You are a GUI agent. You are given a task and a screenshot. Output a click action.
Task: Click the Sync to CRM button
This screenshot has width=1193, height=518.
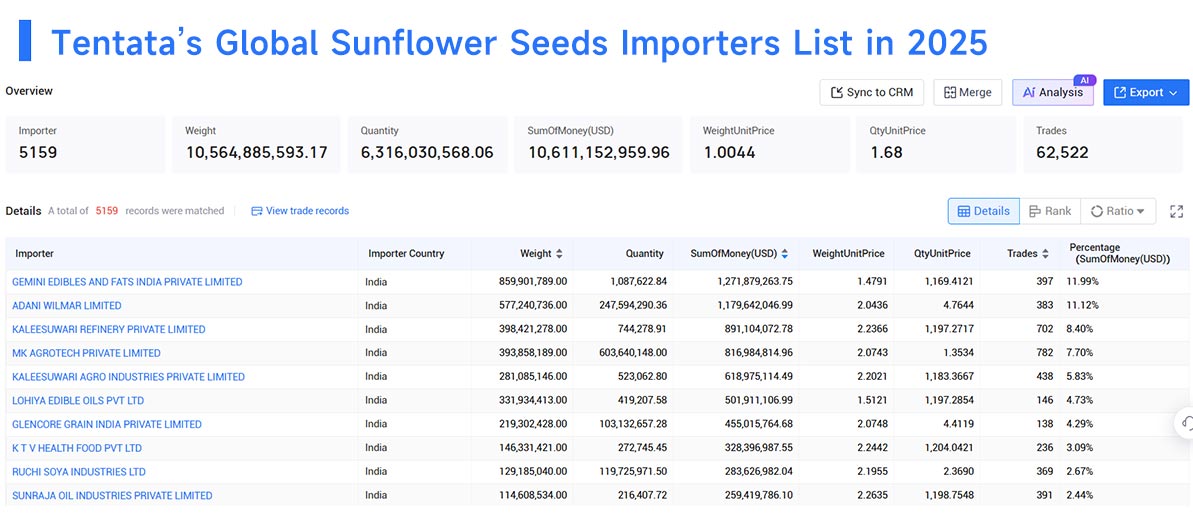871,92
